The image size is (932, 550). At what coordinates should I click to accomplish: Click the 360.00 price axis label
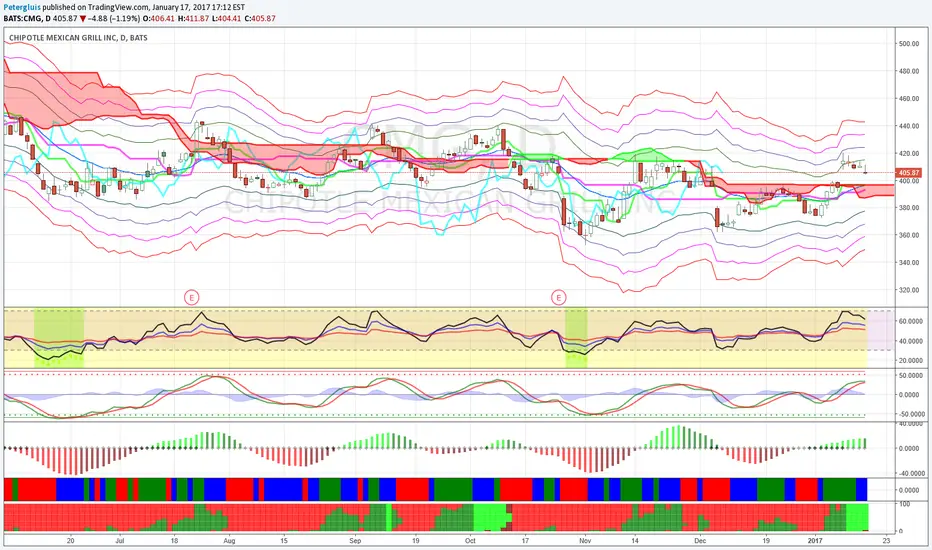pos(909,235)
